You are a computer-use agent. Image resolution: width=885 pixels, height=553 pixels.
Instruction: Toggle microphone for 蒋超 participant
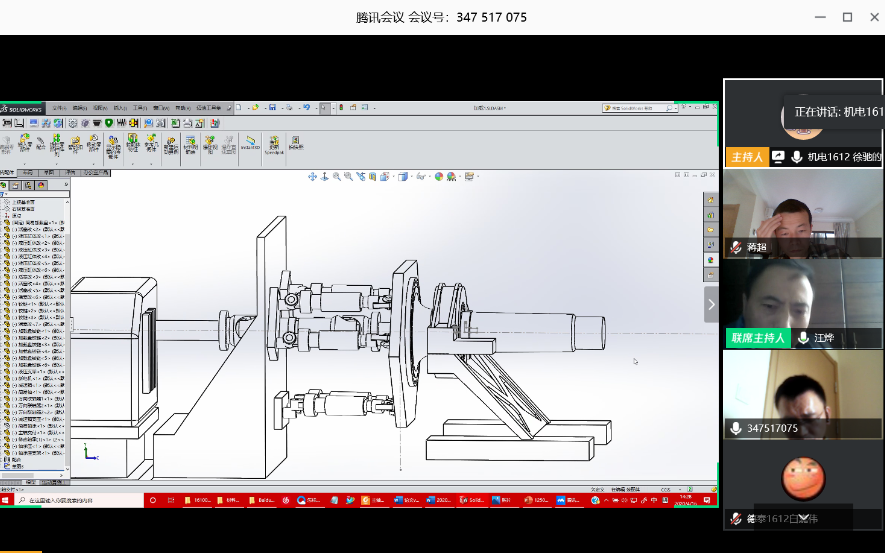click(736, 247)
